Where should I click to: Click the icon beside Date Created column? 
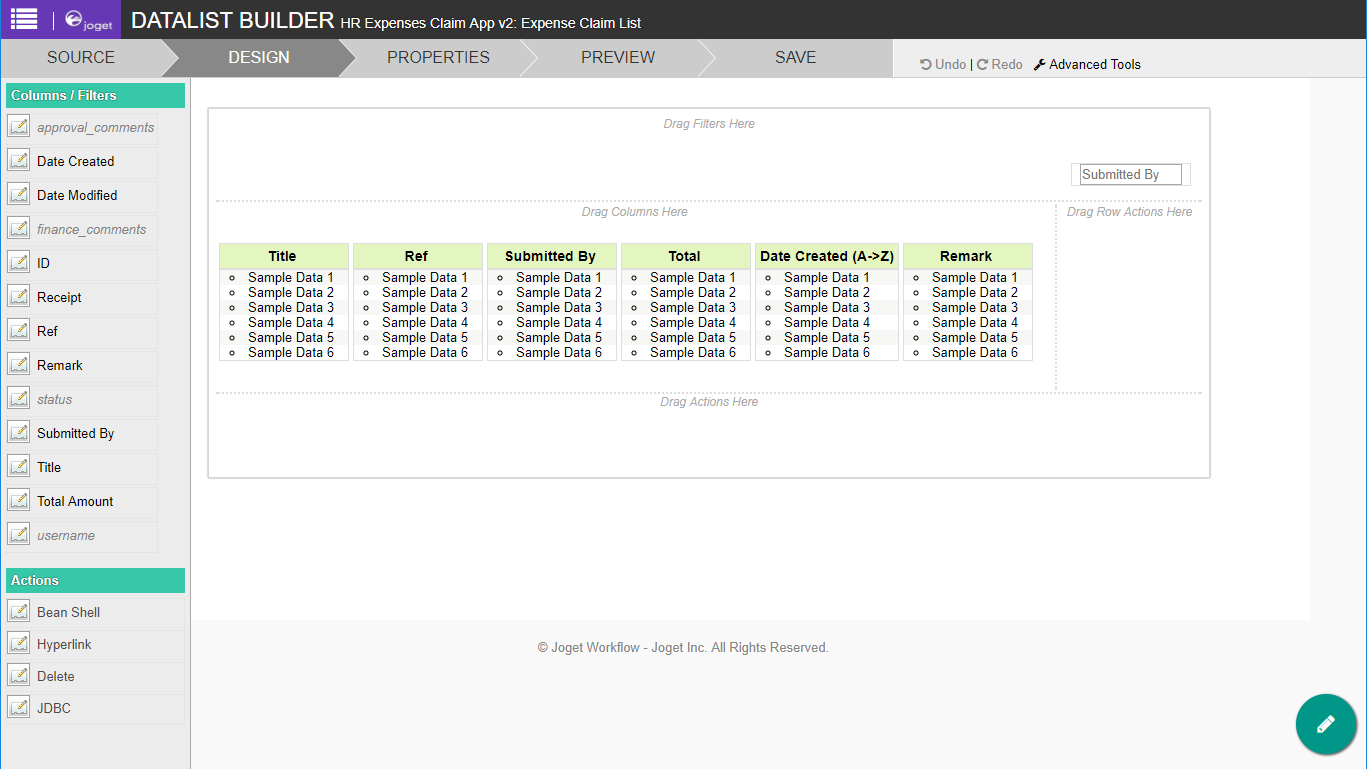pyautogui.click(x=18, y=161)
